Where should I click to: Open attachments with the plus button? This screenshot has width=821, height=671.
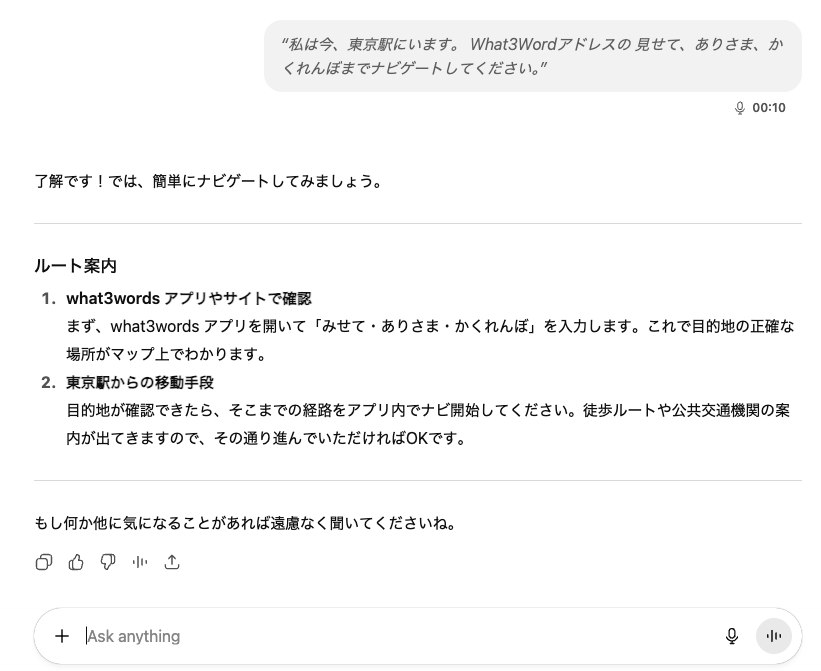tap(62, 636)
